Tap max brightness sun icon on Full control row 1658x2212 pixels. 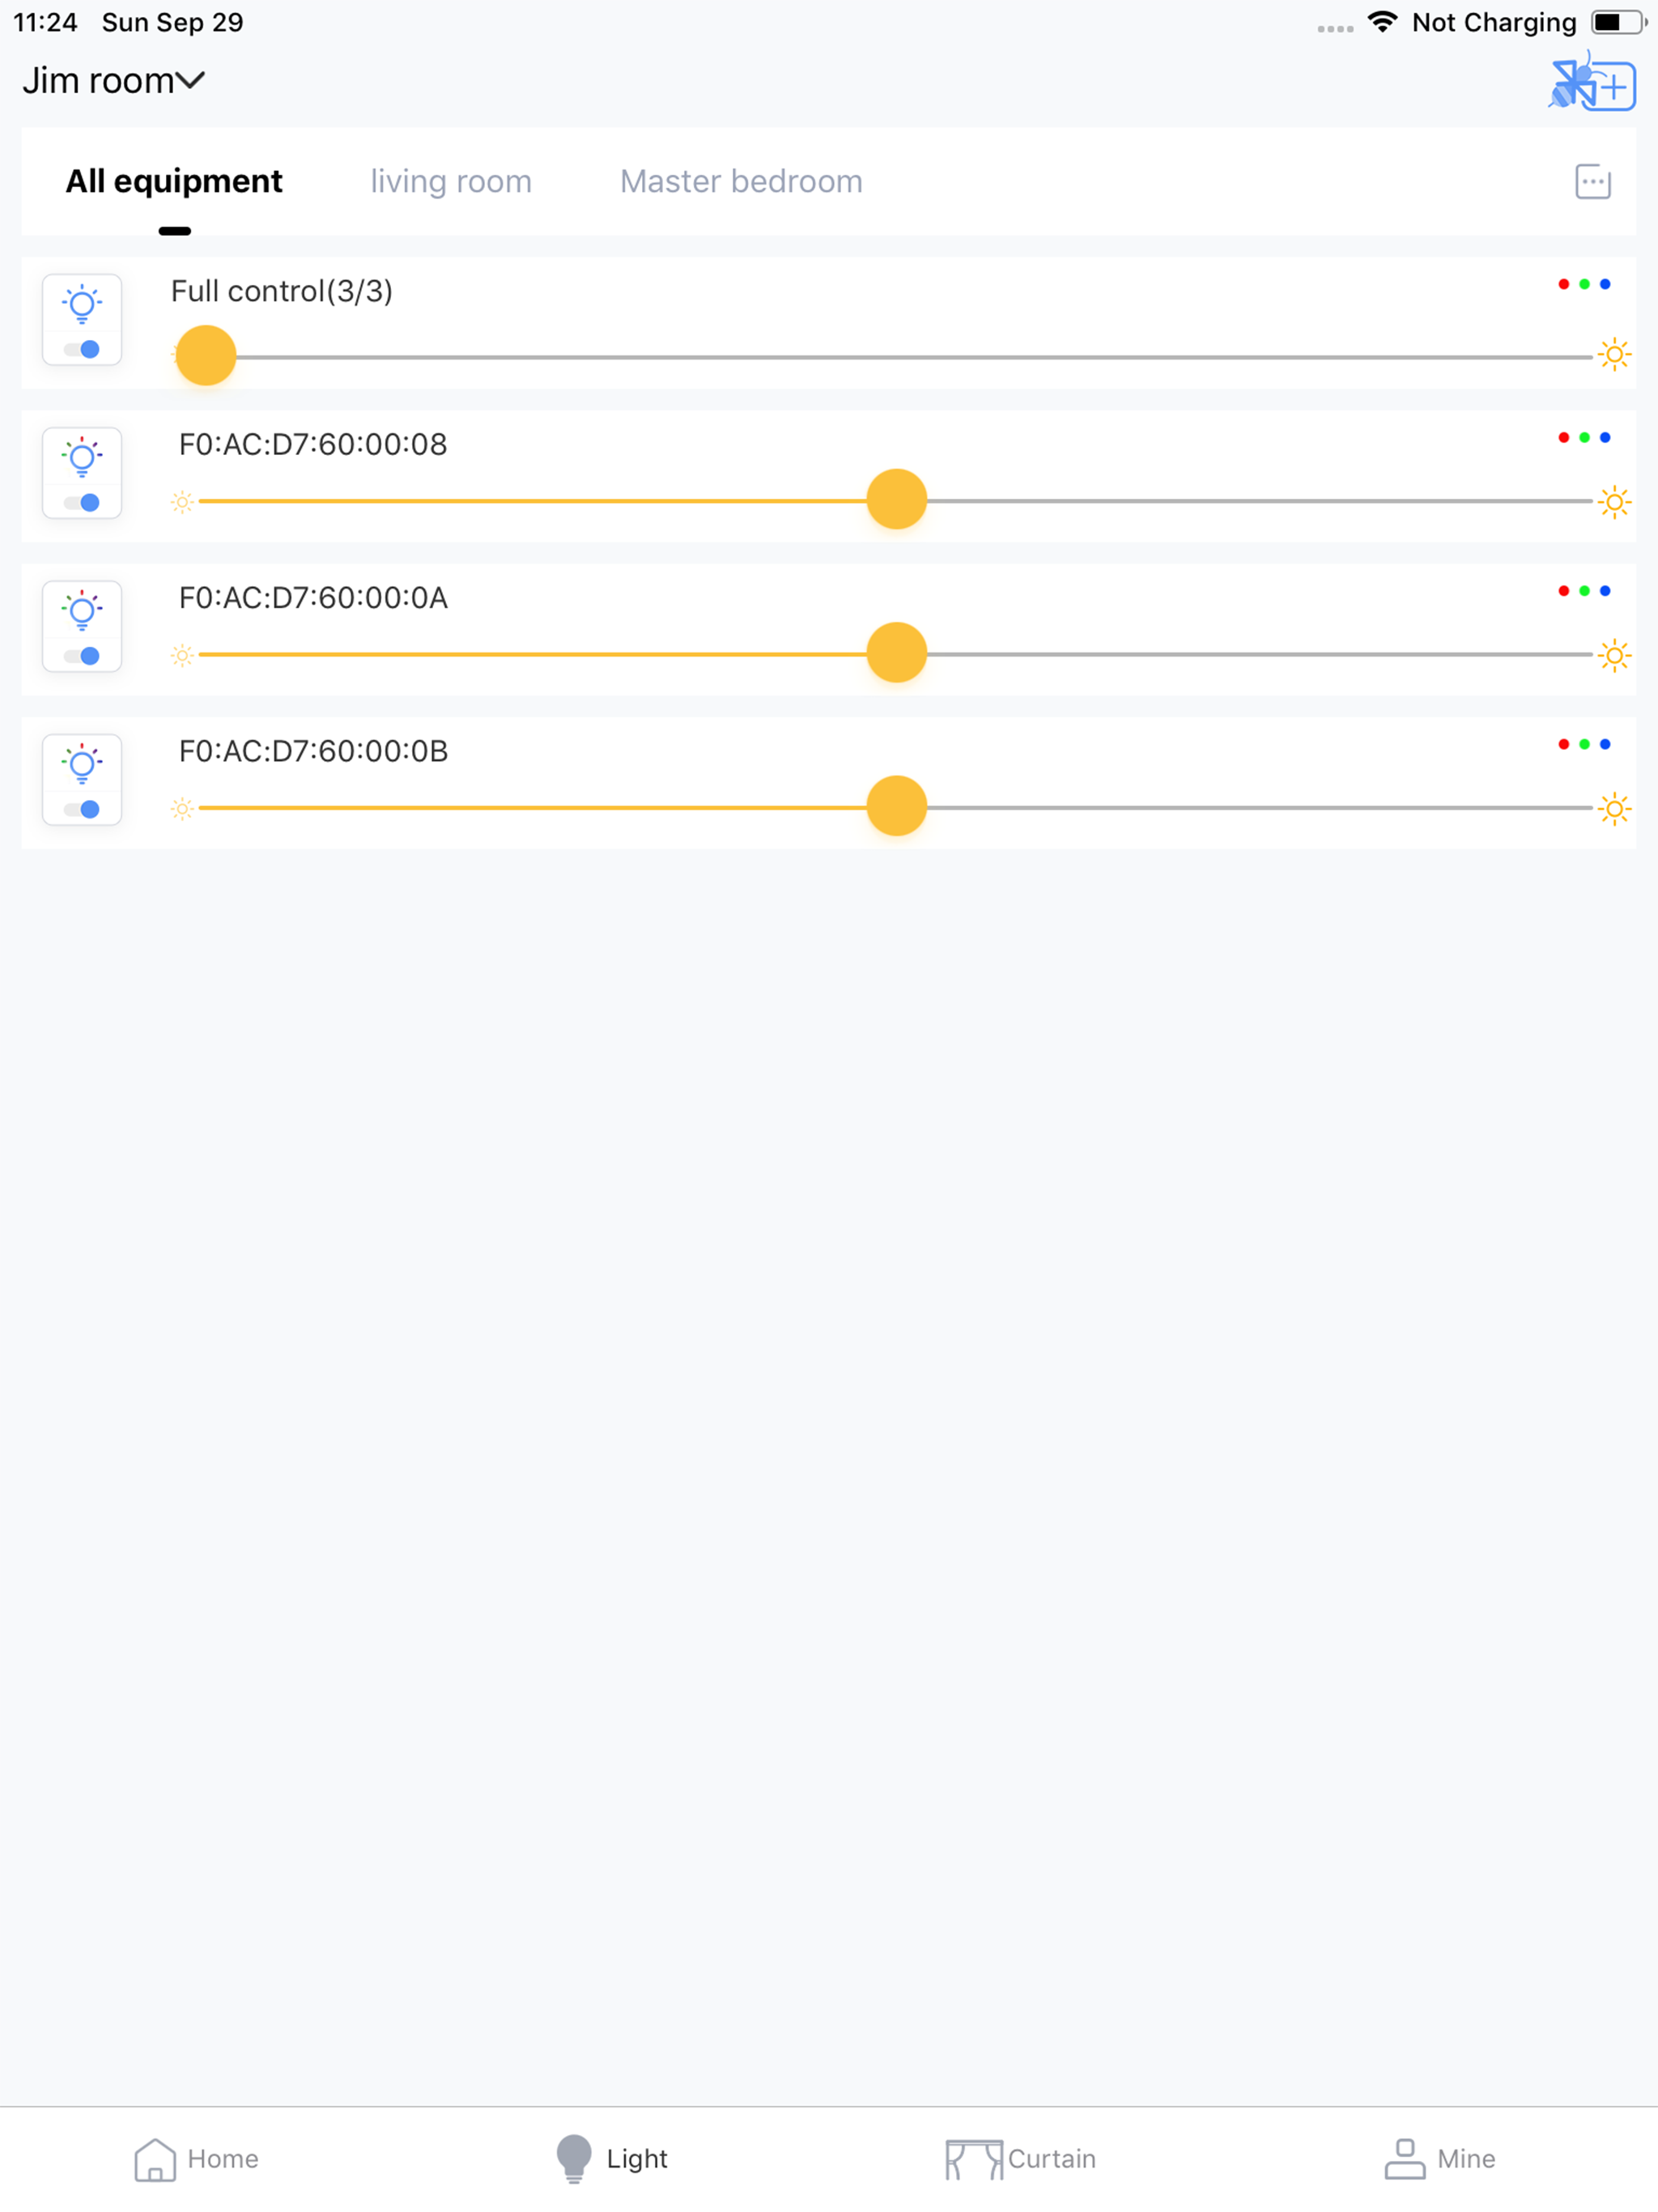pos(1614,354)
